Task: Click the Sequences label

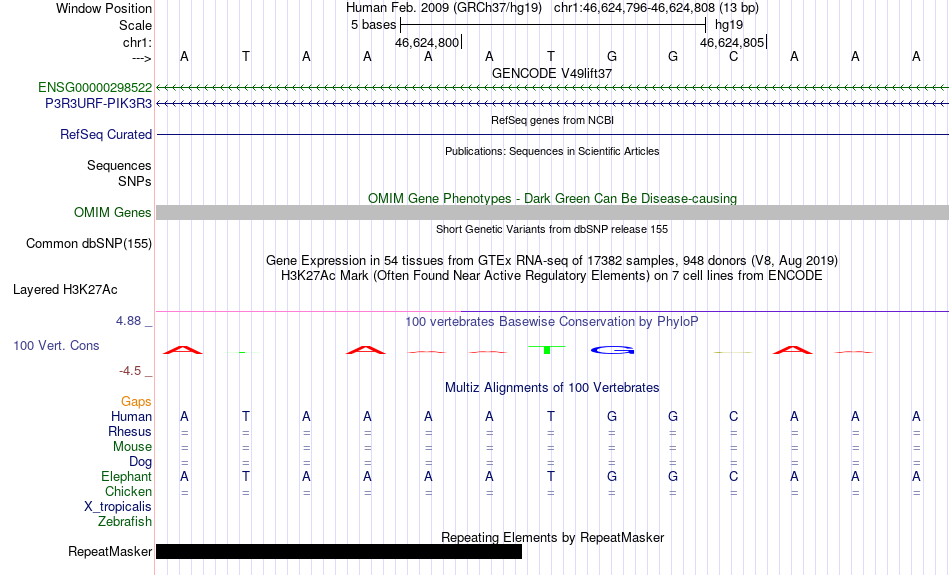Action: pos(119,165)
